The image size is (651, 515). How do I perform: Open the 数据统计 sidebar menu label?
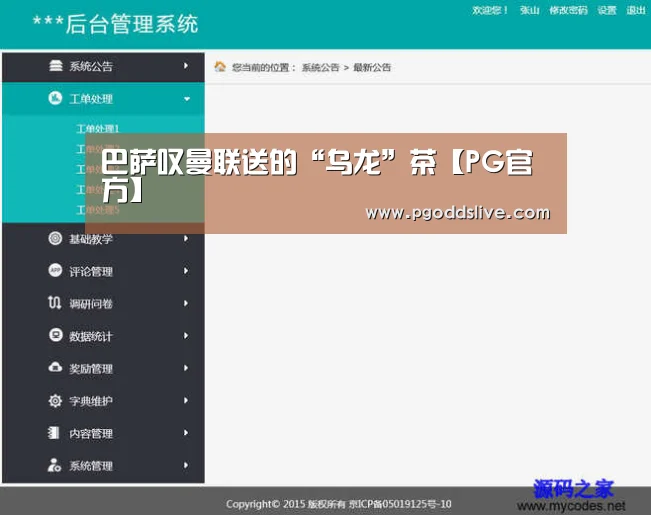[x=91, y=336]
